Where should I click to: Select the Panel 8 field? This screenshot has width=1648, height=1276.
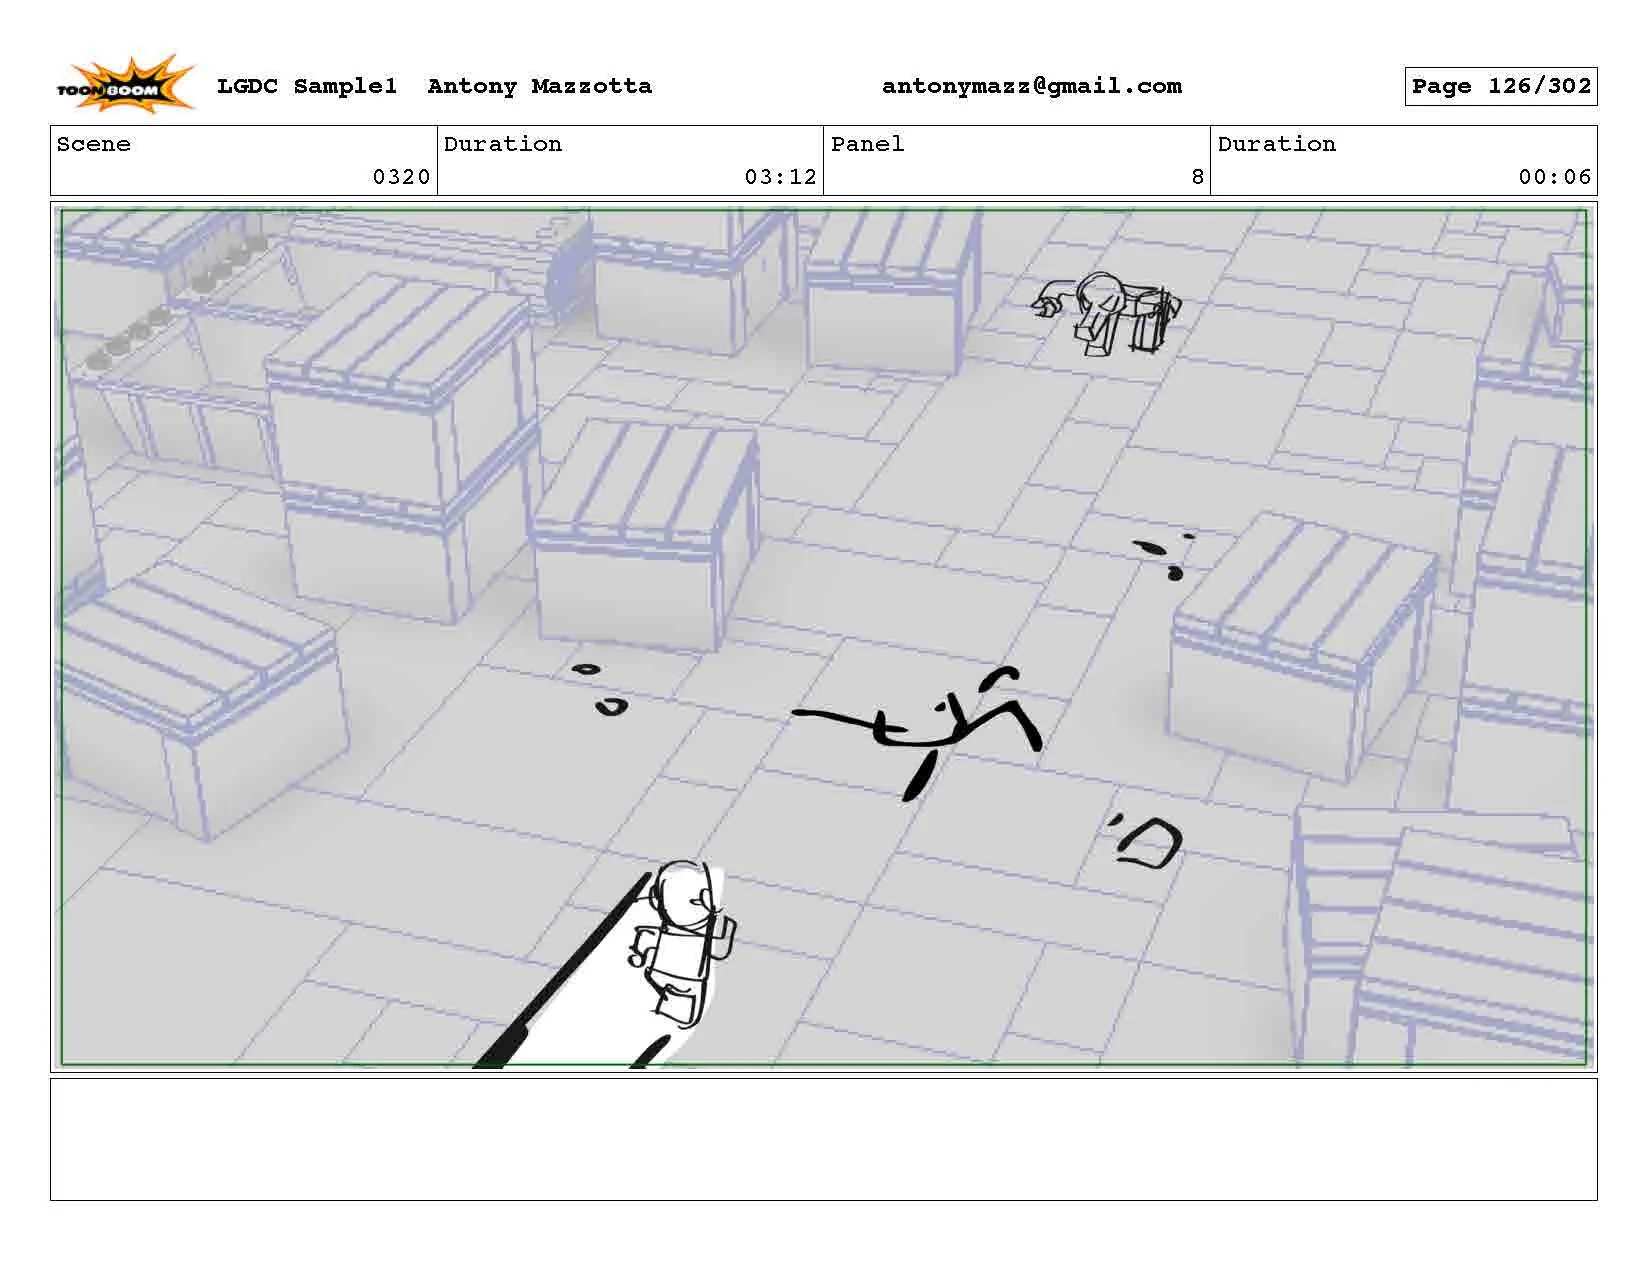1017,160
